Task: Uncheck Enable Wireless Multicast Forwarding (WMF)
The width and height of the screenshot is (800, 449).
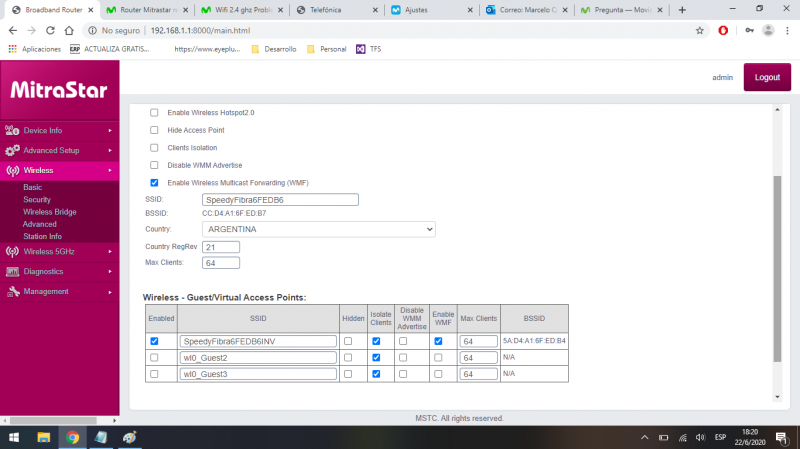Action: 154,183
